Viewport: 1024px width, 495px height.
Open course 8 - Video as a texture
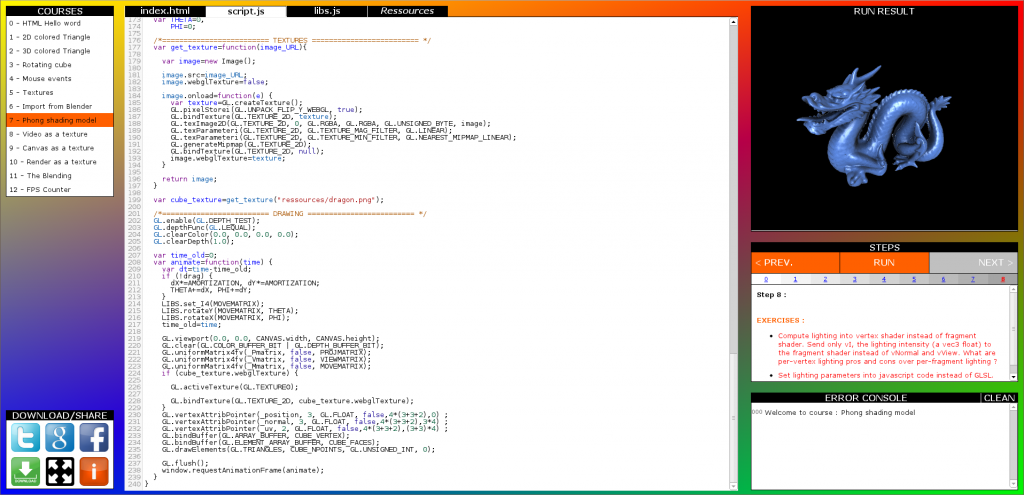60,134
